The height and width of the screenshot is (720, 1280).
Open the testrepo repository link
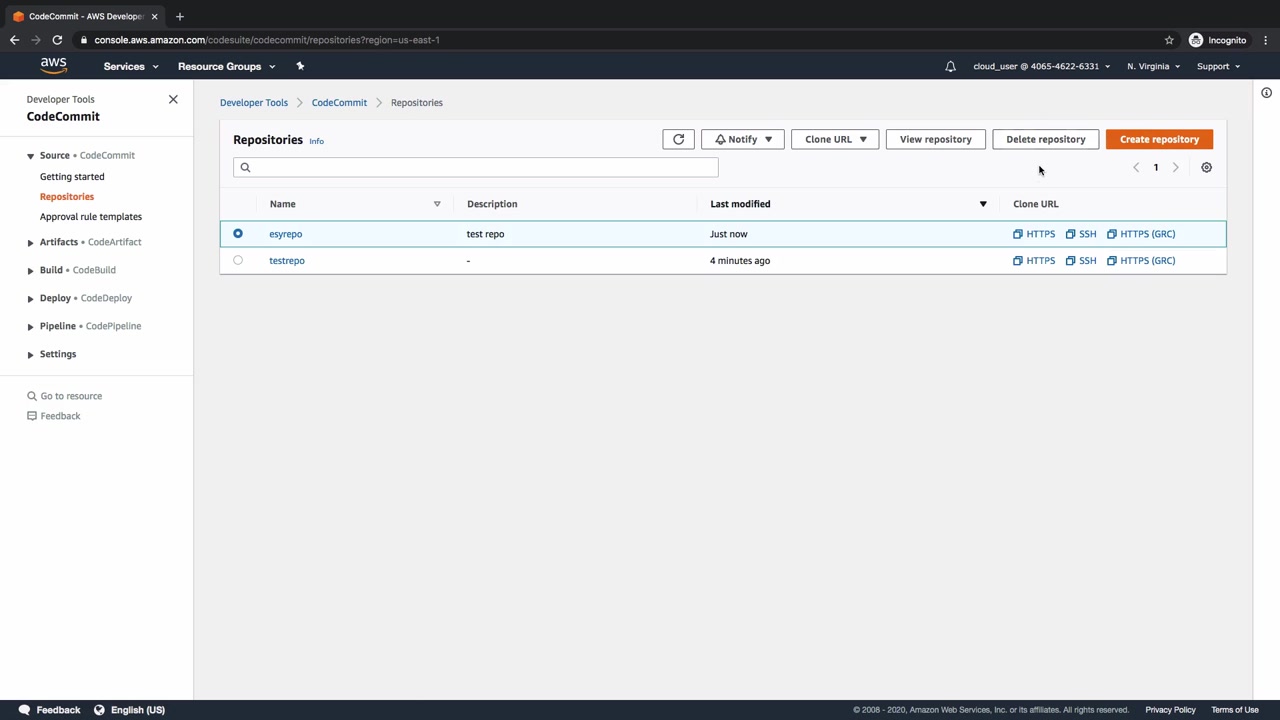pos(287,260)
